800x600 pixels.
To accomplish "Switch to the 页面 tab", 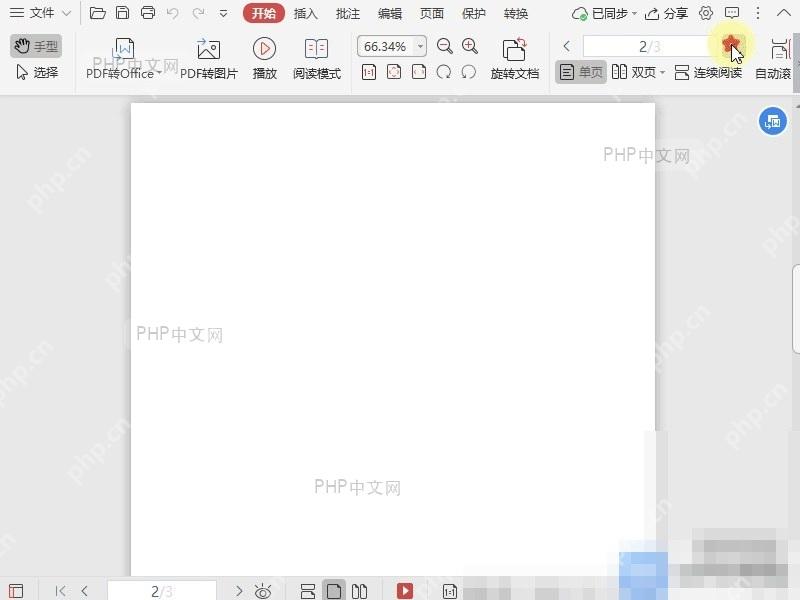I will [x=431, y=14].
